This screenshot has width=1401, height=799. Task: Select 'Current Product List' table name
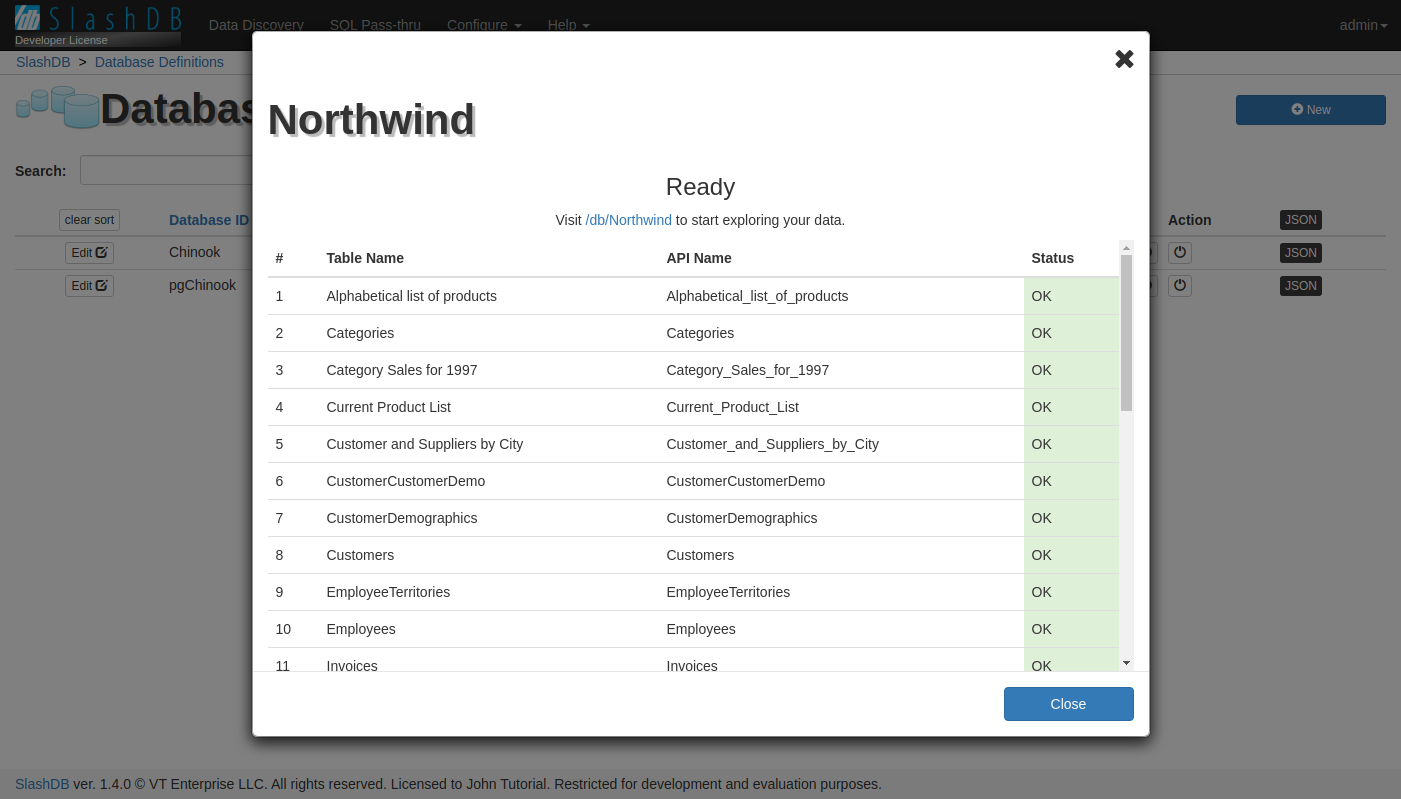coord(388,407)
